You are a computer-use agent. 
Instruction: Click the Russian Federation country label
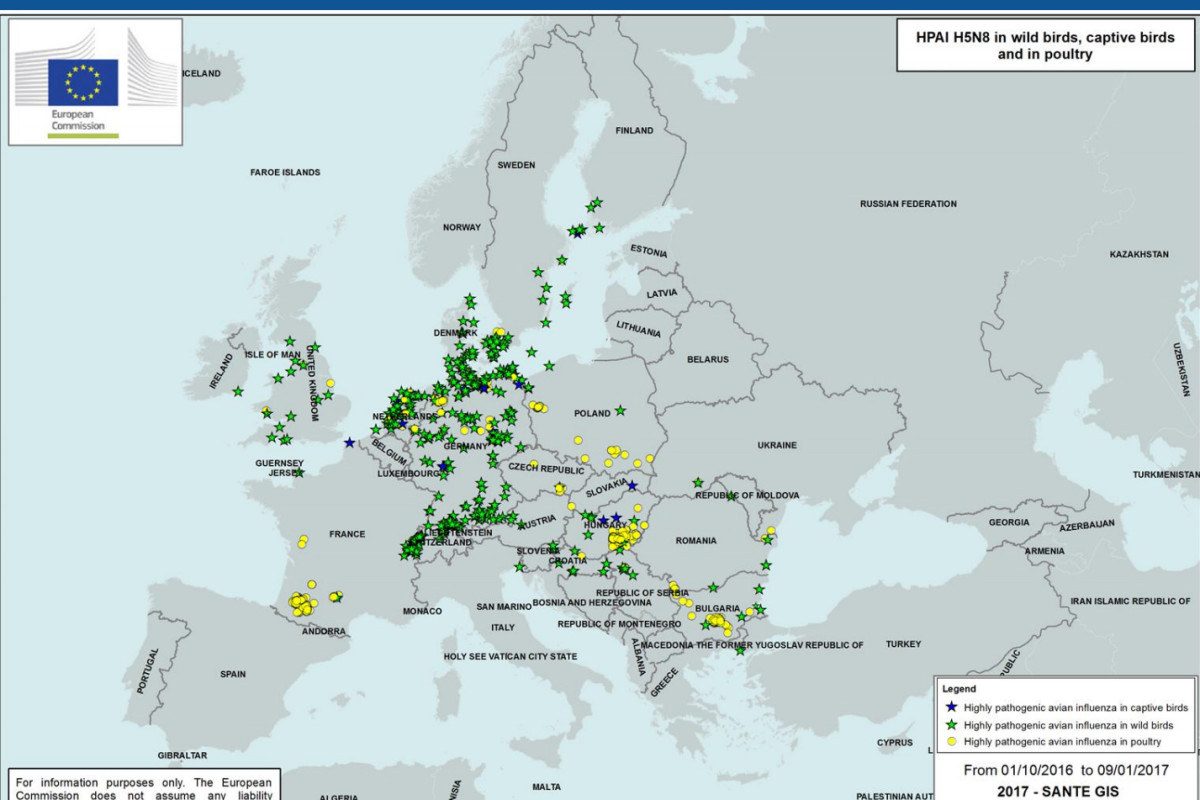908,204
